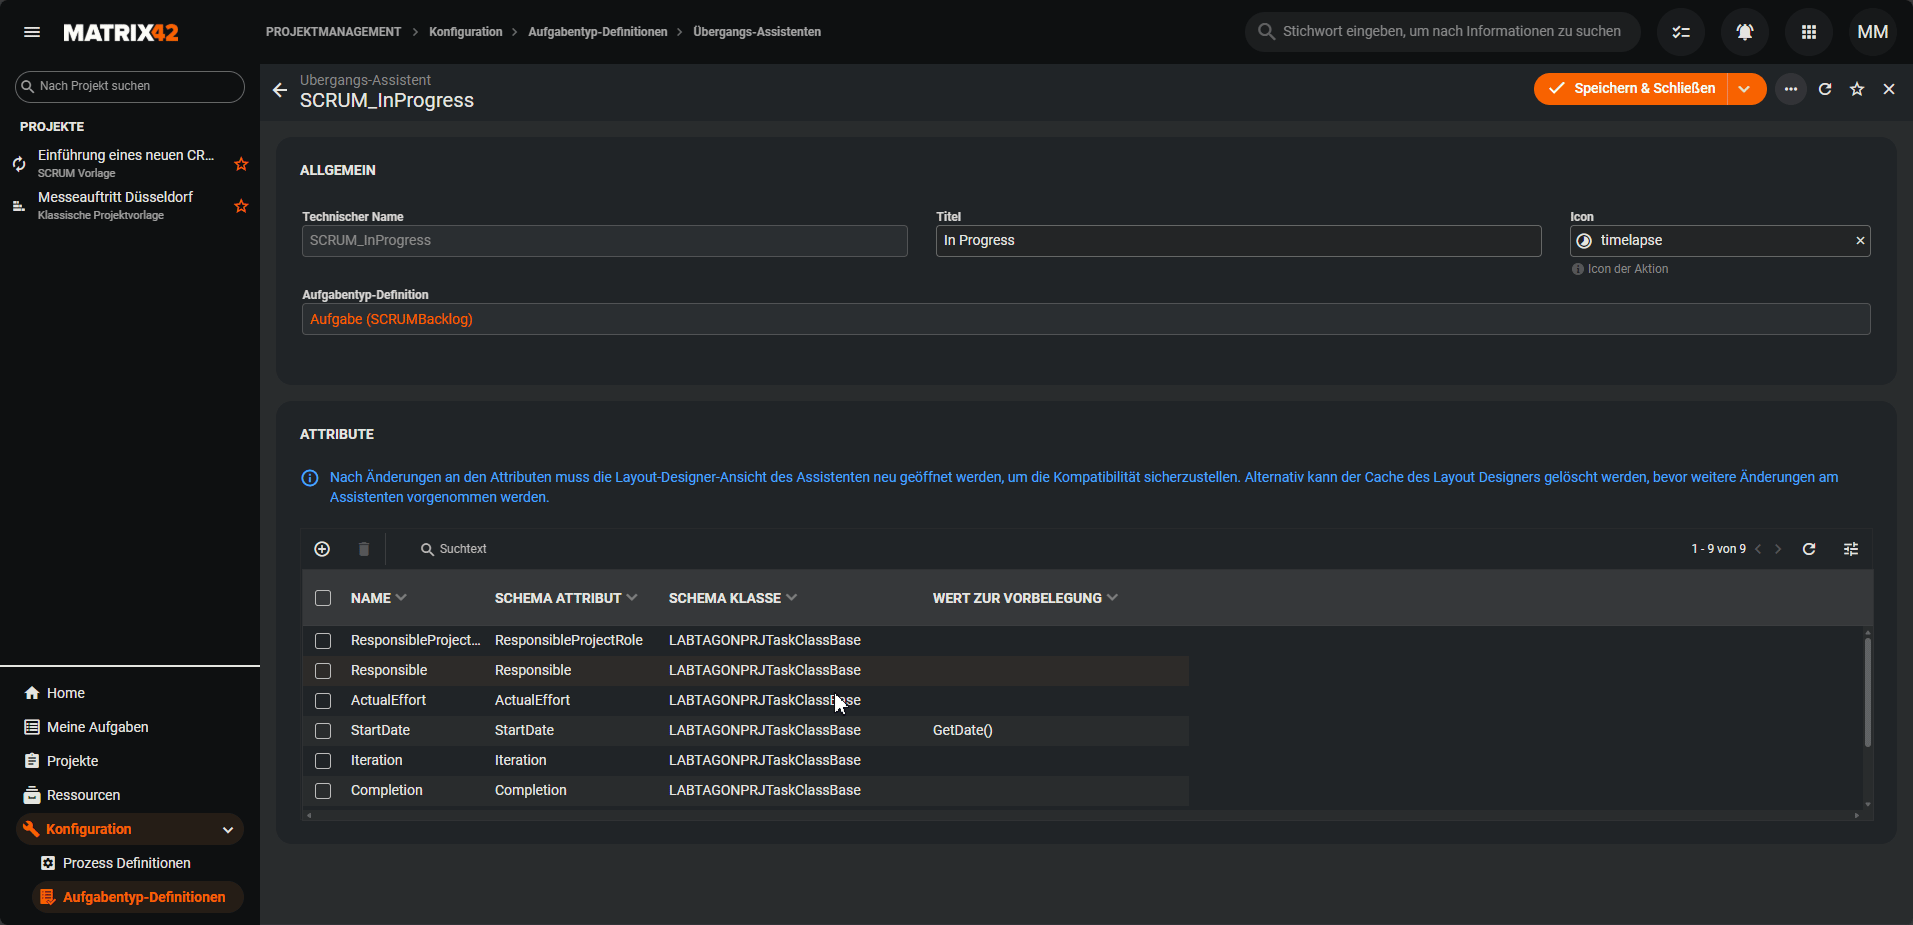The height and width of the screenshot is (925, 1913).
Task: Add this assistant to favorites with star
Action: click(1856, 89)
